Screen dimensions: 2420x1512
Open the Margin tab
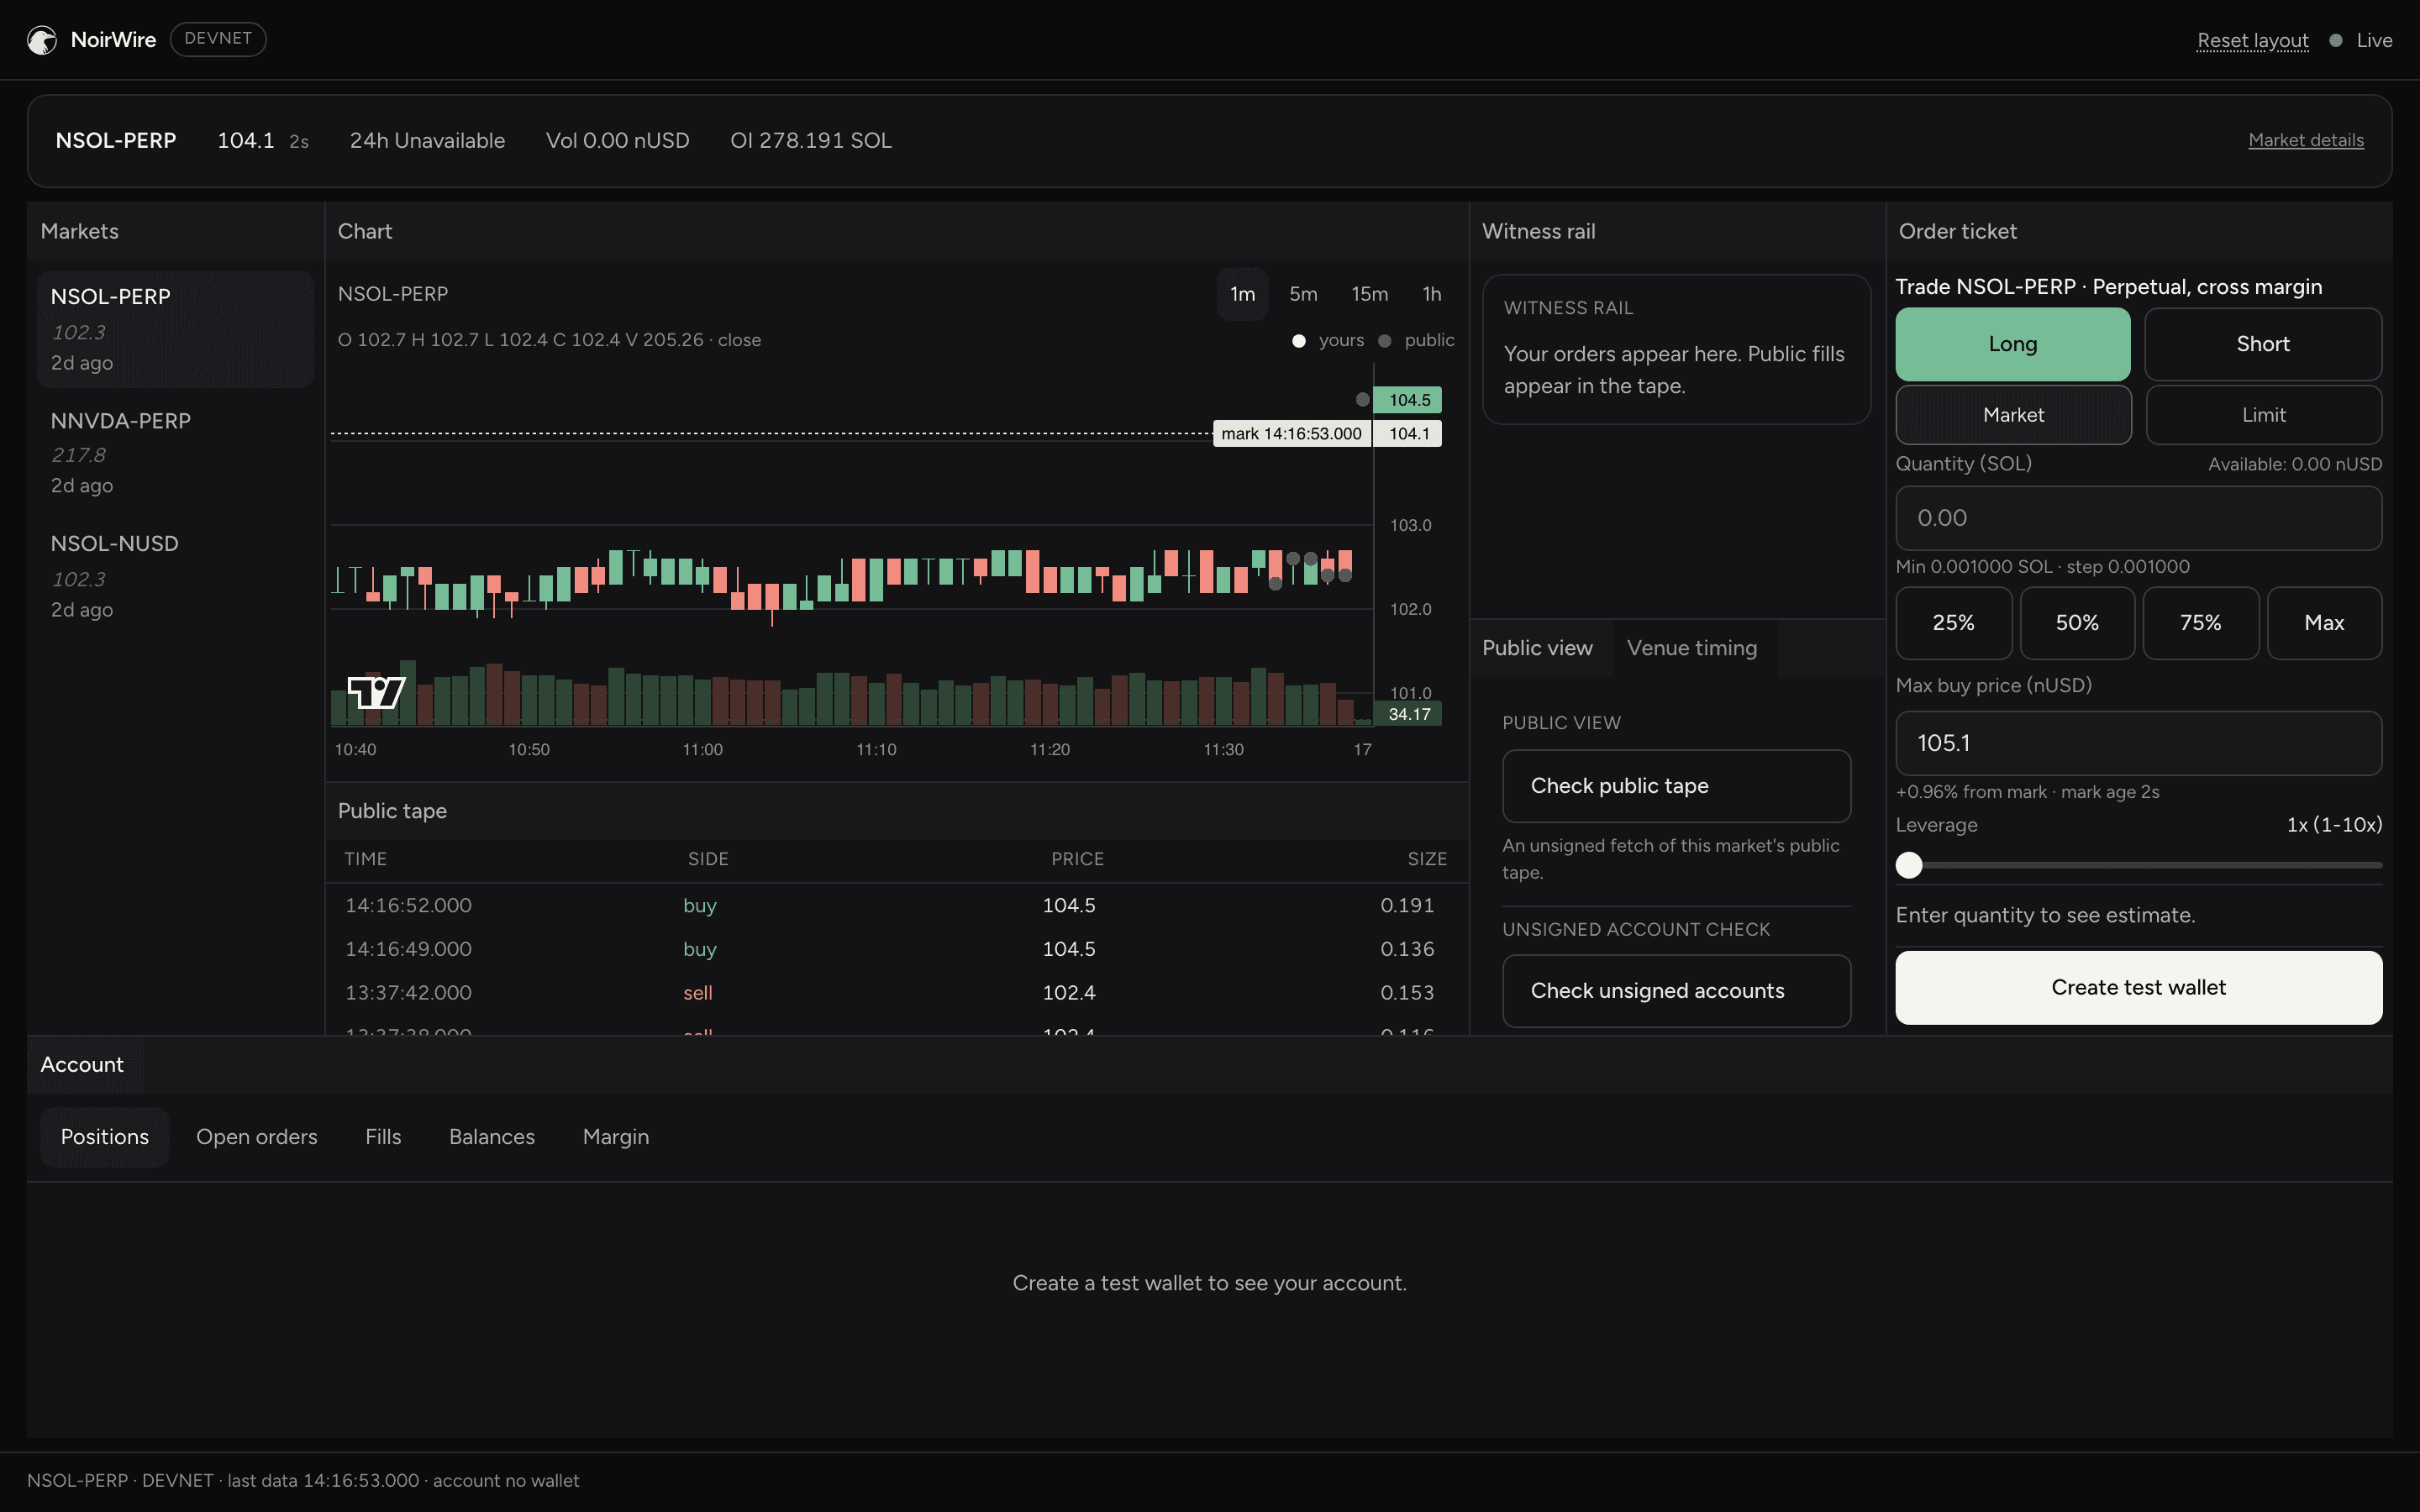(x=616, y=1137)
